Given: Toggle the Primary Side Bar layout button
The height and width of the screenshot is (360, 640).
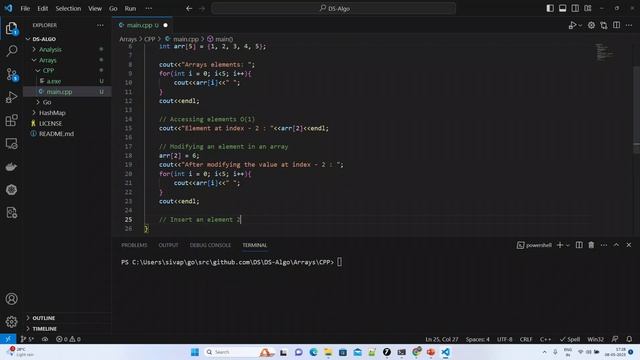Looking at the screenshot, I should [x=550, y=8].
